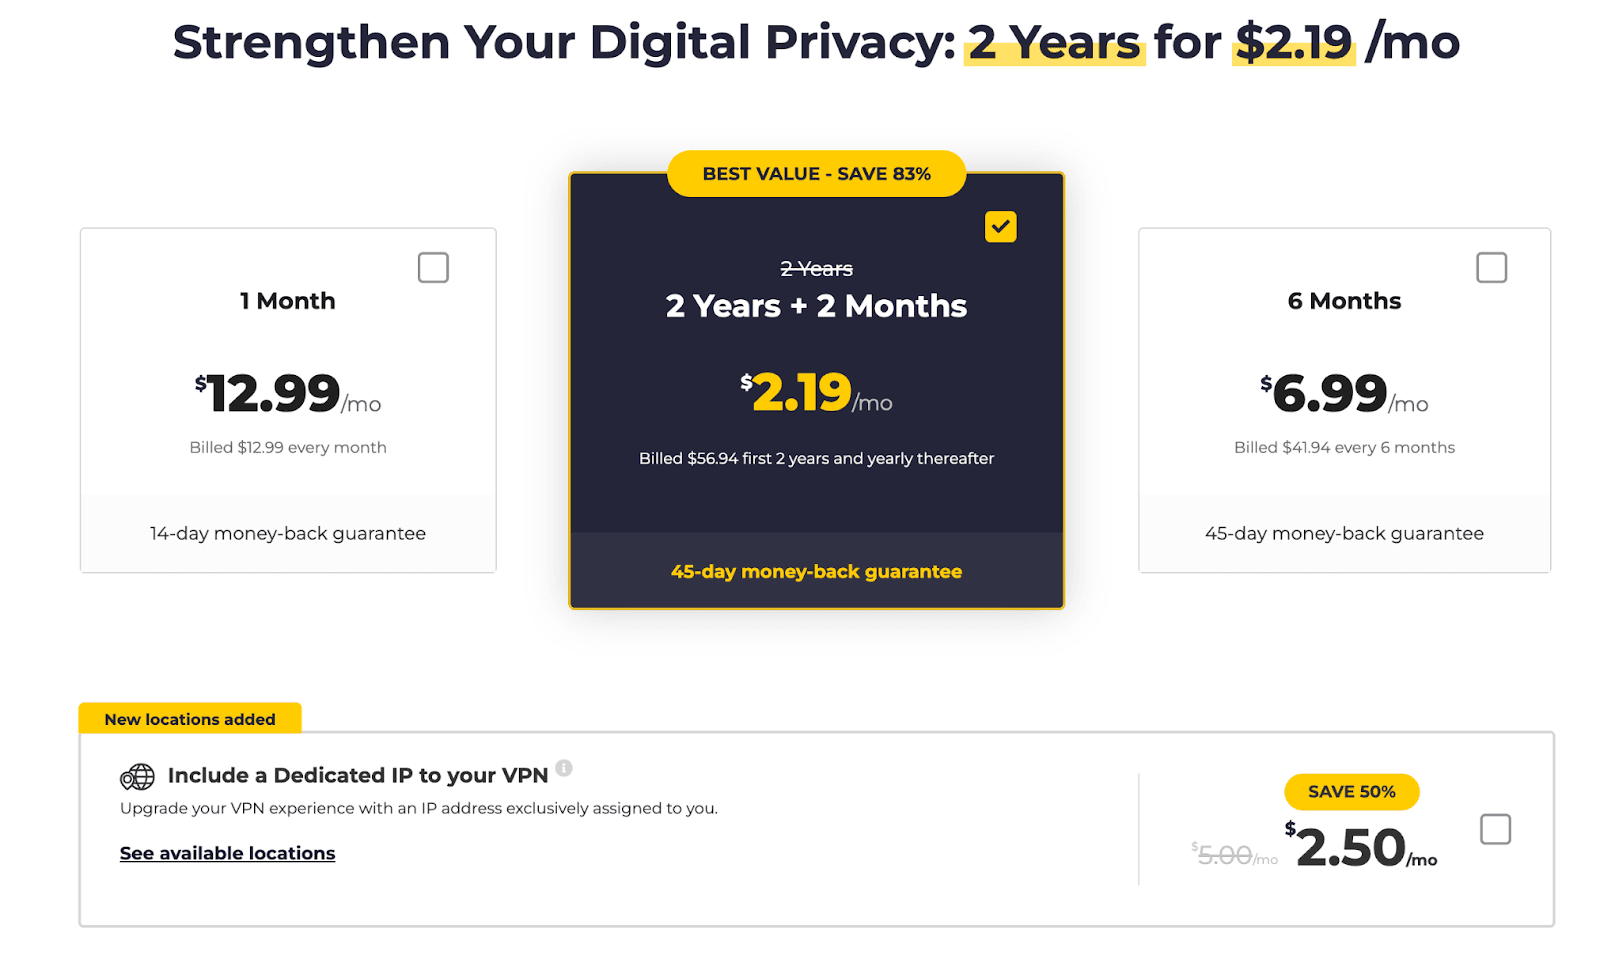Click the yellow $2.19/mo plan price
1600x954 pixels.
point(816,393)
